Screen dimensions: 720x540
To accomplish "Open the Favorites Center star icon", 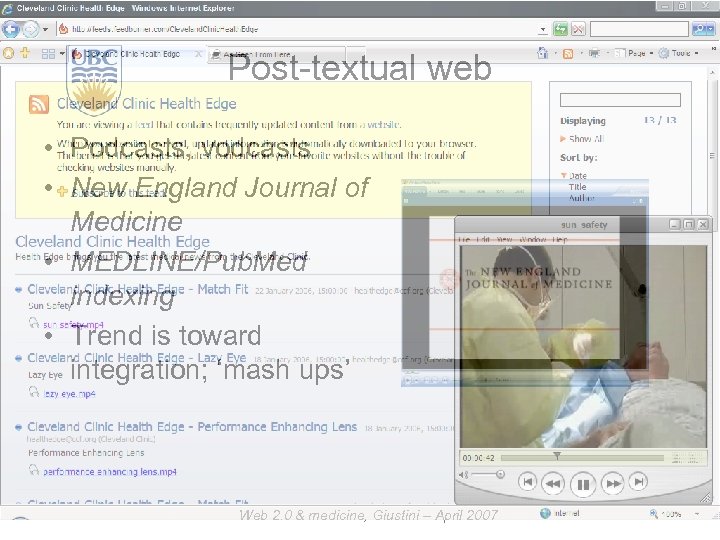I will point(8,53).
